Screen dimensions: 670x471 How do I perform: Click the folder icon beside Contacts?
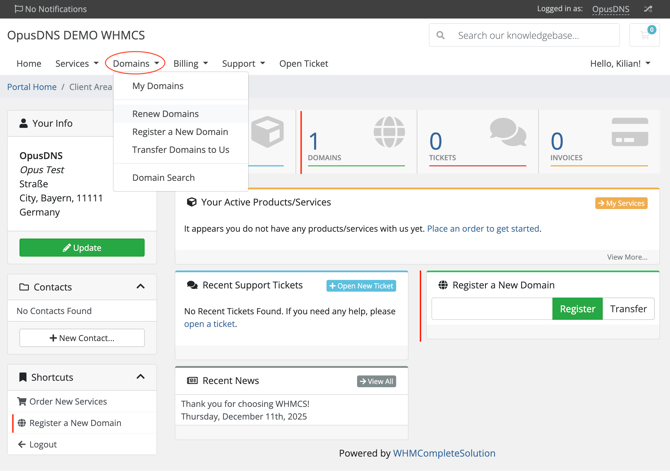point(24,287)
